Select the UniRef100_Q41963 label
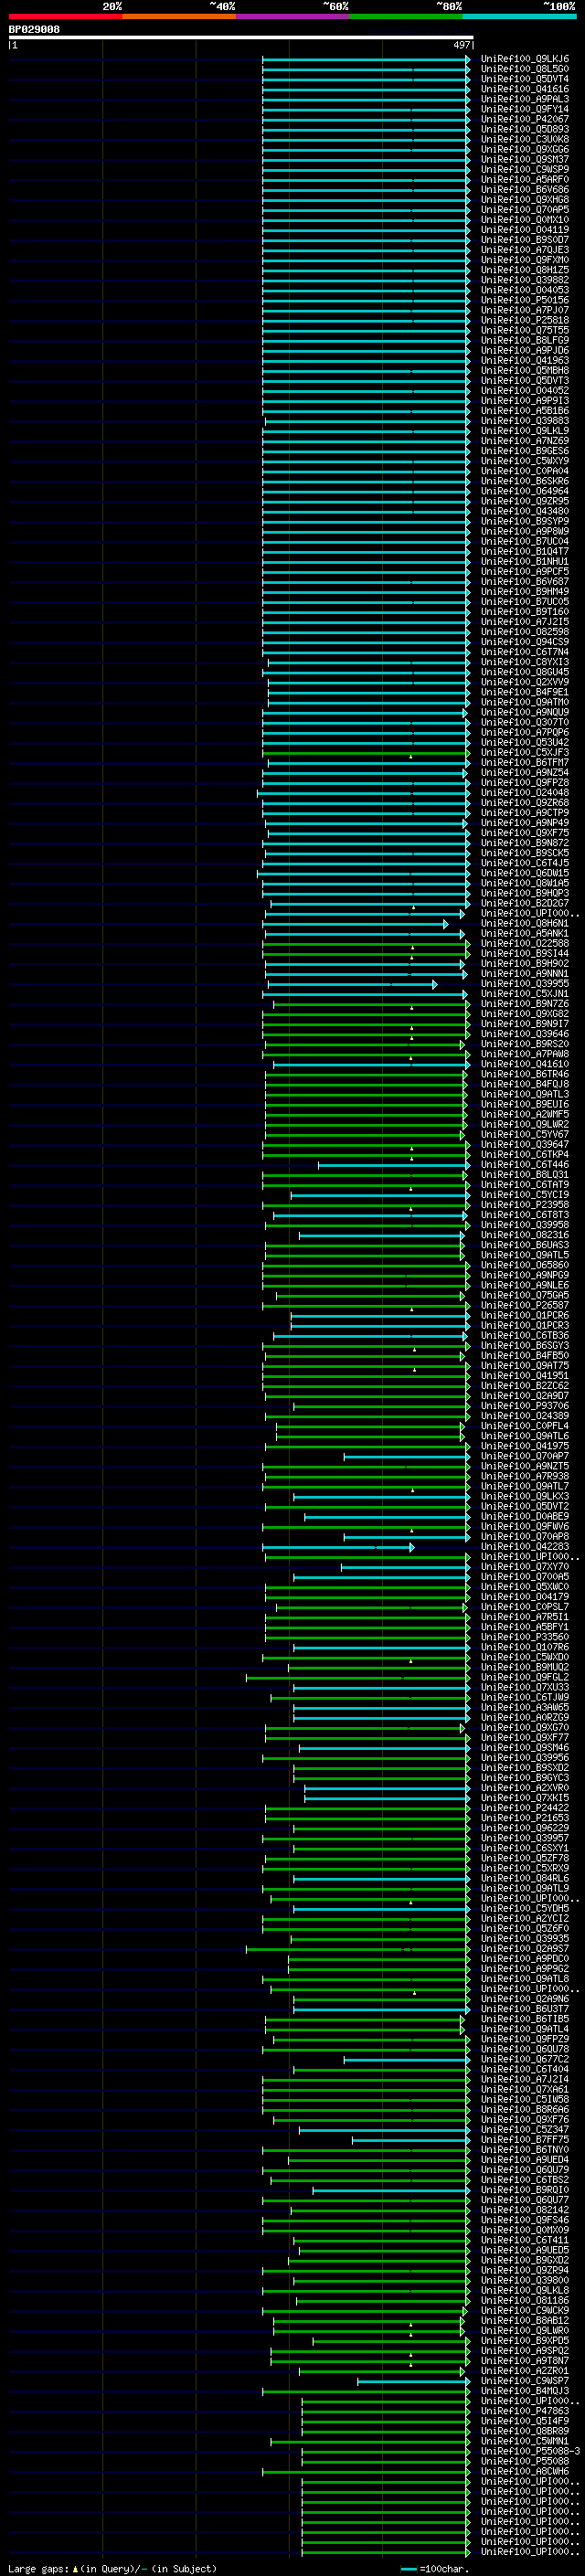Image resolution: width=585 pixels, height=2576 pixels. 525,360
